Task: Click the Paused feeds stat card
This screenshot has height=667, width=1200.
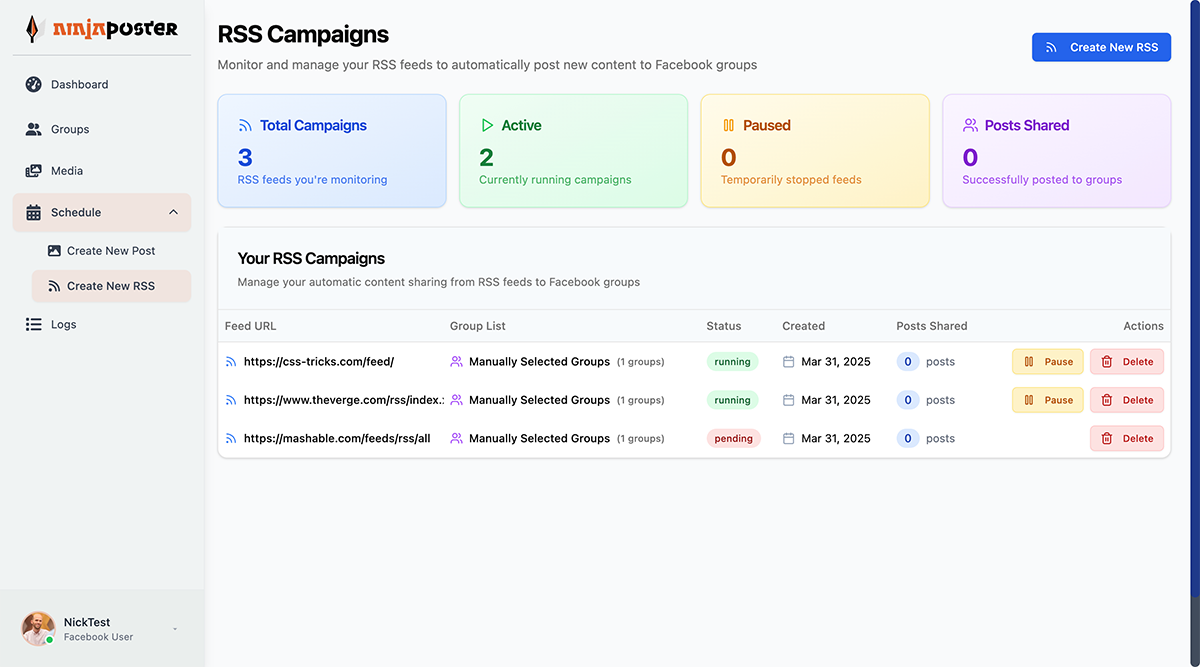Action: point(815,151)
